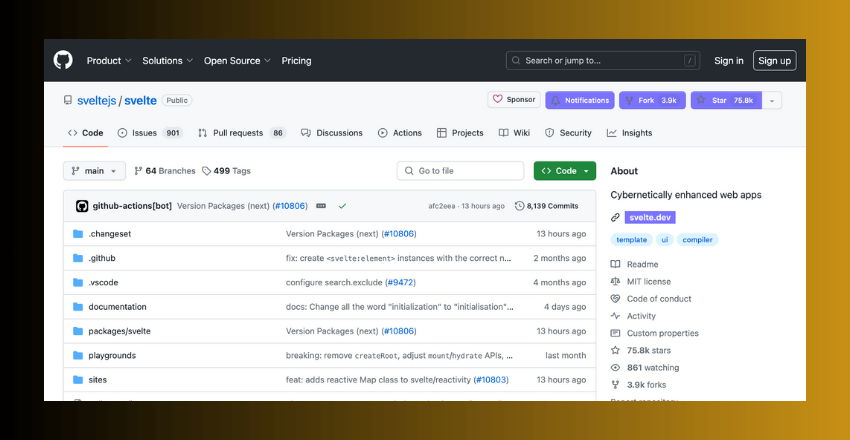Click the Go to file search field

460,171
